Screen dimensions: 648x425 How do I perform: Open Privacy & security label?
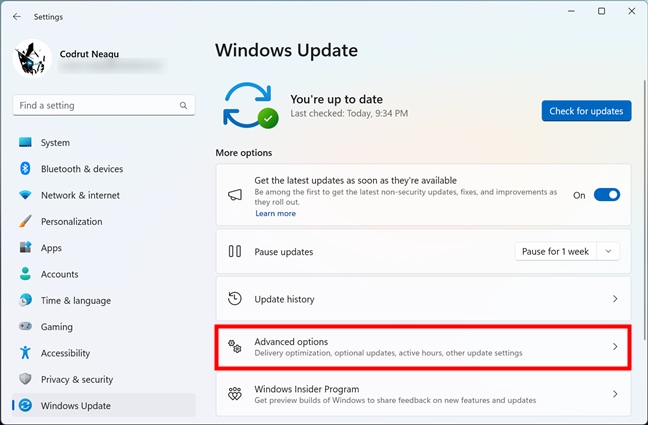tap(77, 380)
